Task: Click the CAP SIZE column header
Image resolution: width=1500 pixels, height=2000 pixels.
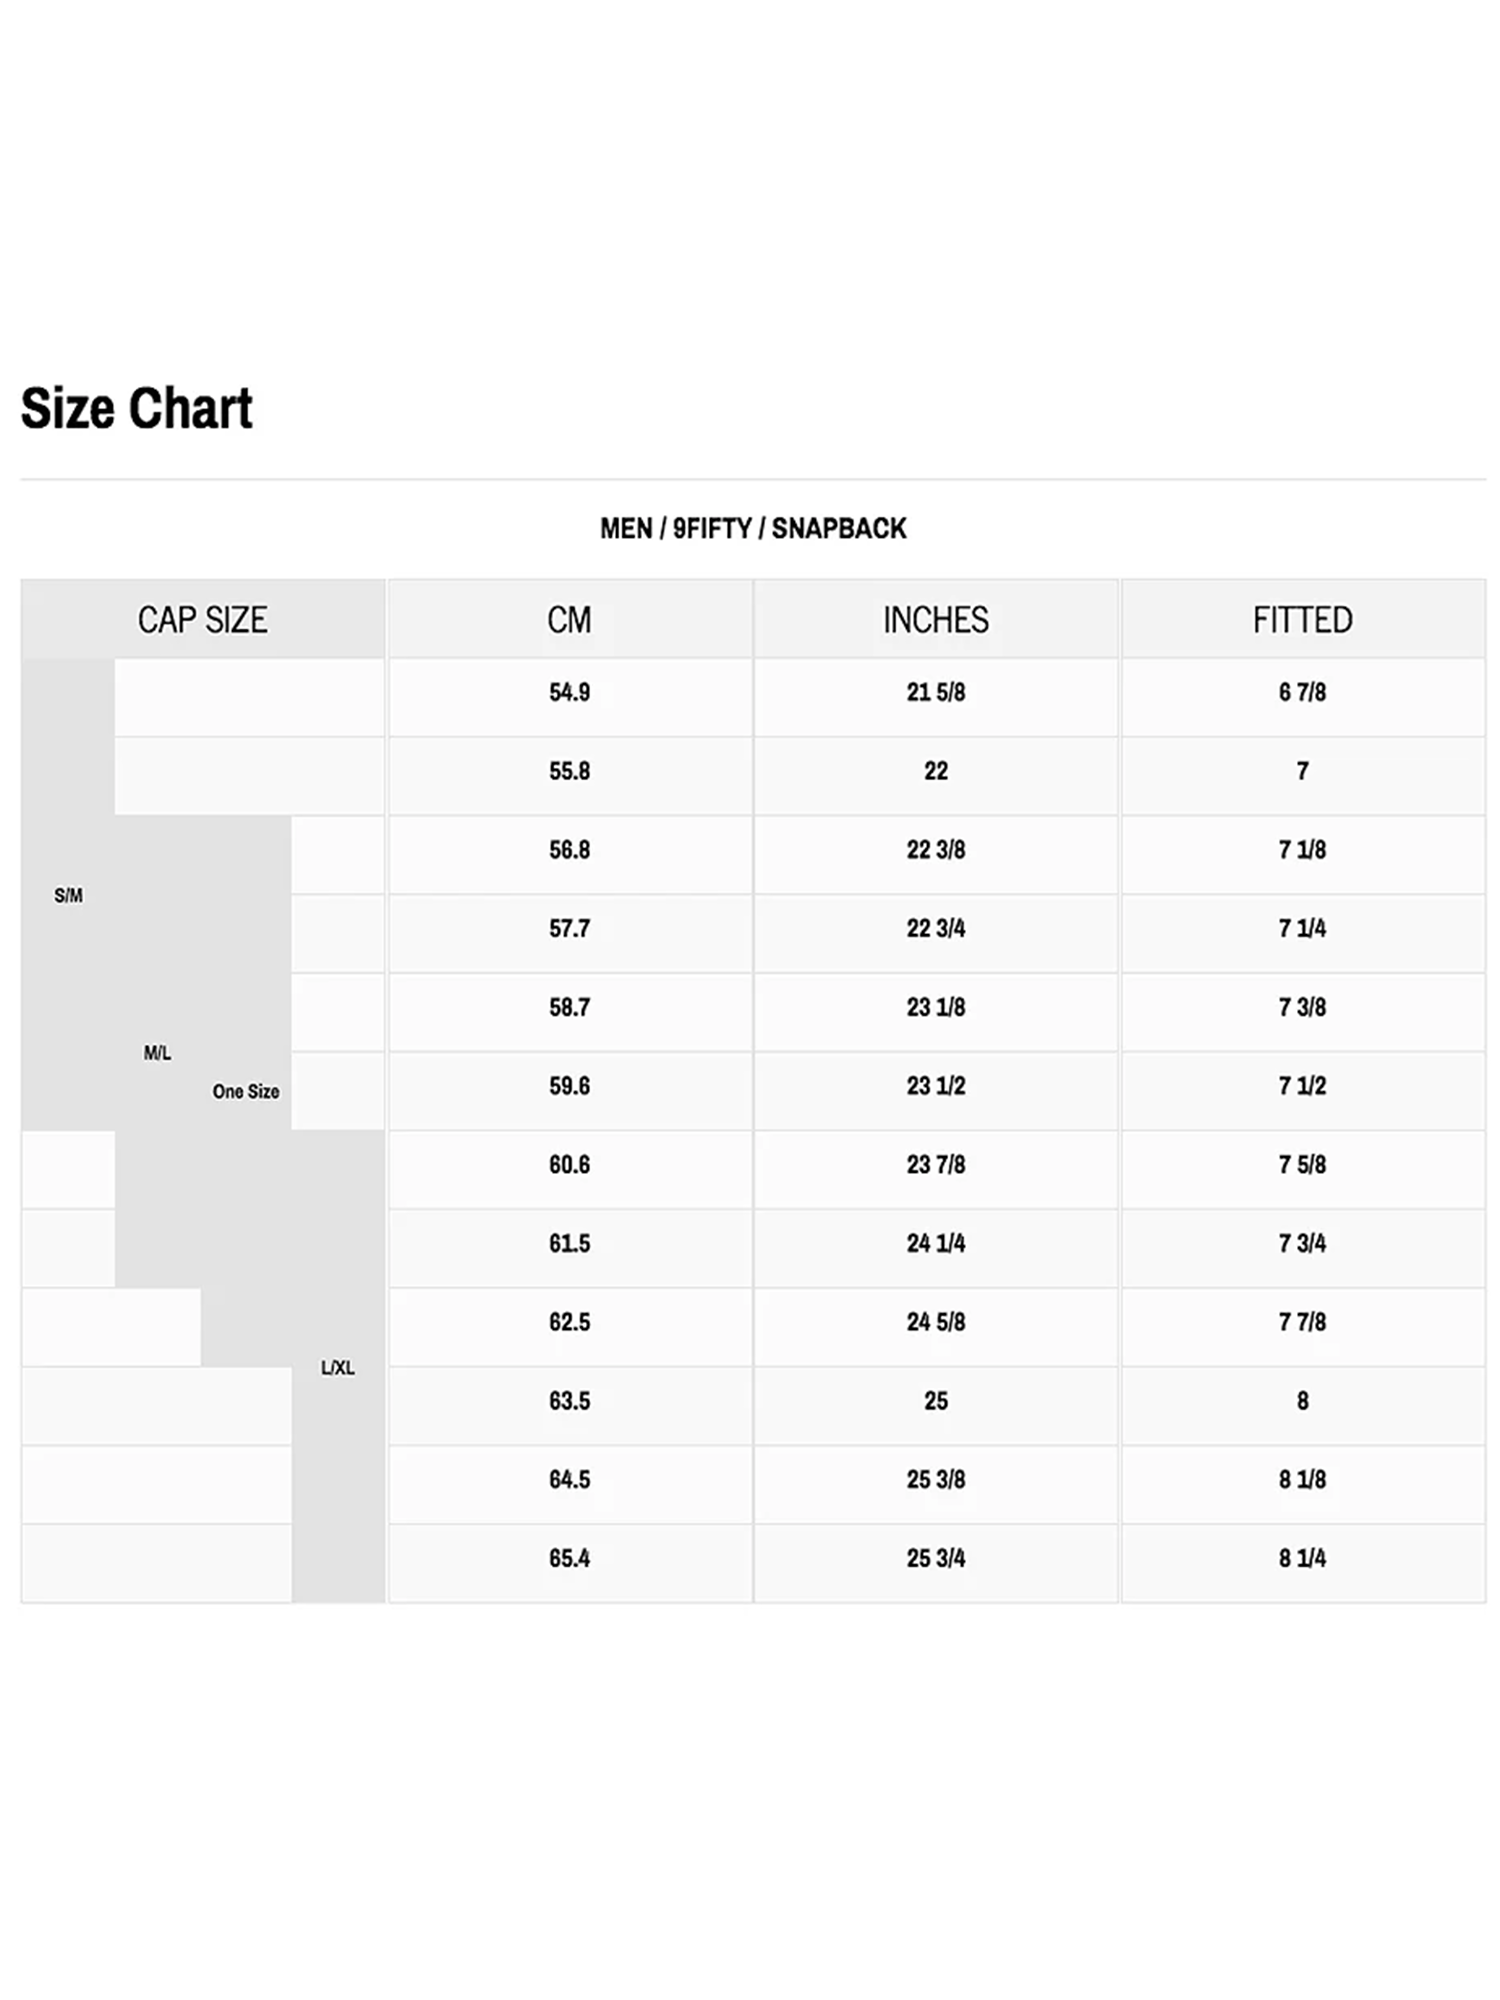Action: pos(203,619)
